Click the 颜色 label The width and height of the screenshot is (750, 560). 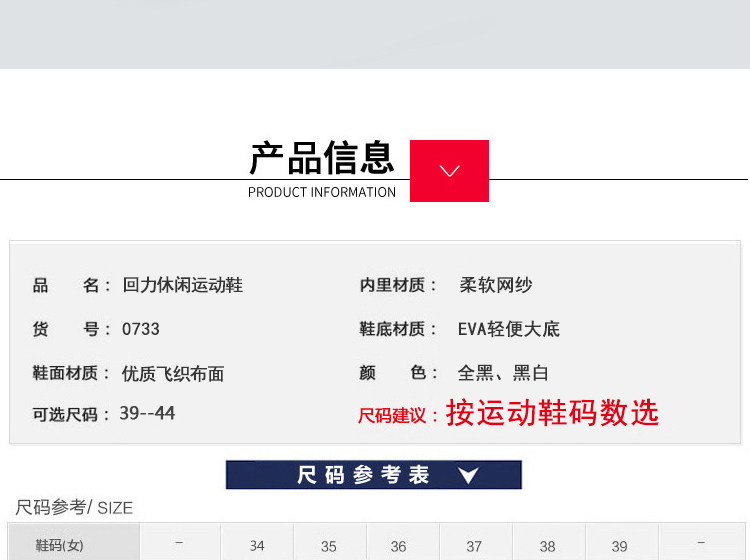[398, 373]
